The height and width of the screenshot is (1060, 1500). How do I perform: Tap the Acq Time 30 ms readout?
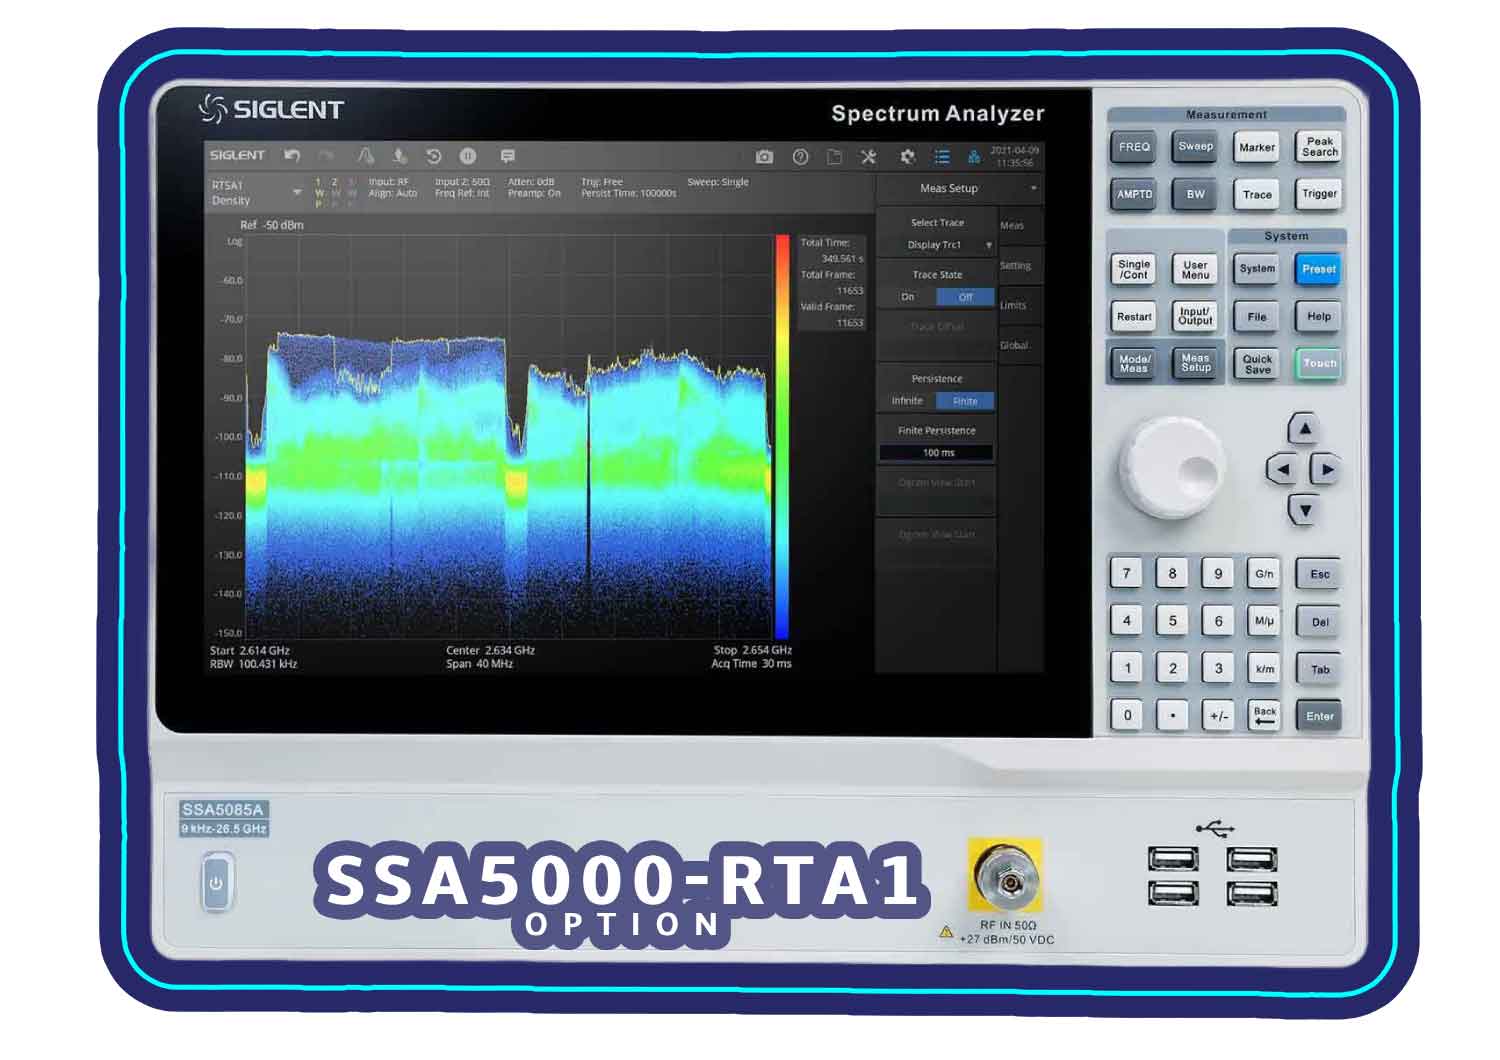coord(751,664)
